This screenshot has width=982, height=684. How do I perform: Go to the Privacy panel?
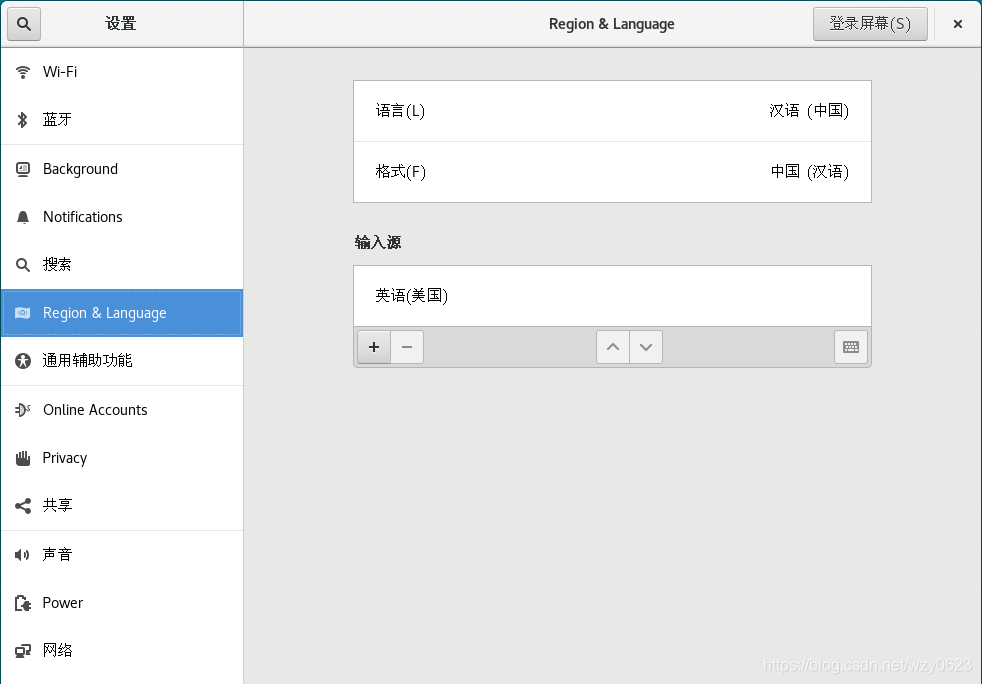click(122, 459)
